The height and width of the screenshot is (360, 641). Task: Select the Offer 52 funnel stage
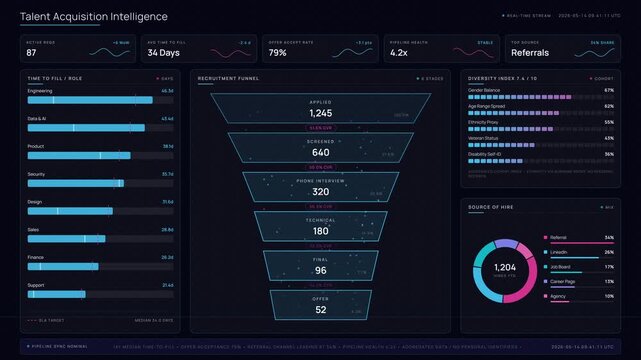pos(320,305)
